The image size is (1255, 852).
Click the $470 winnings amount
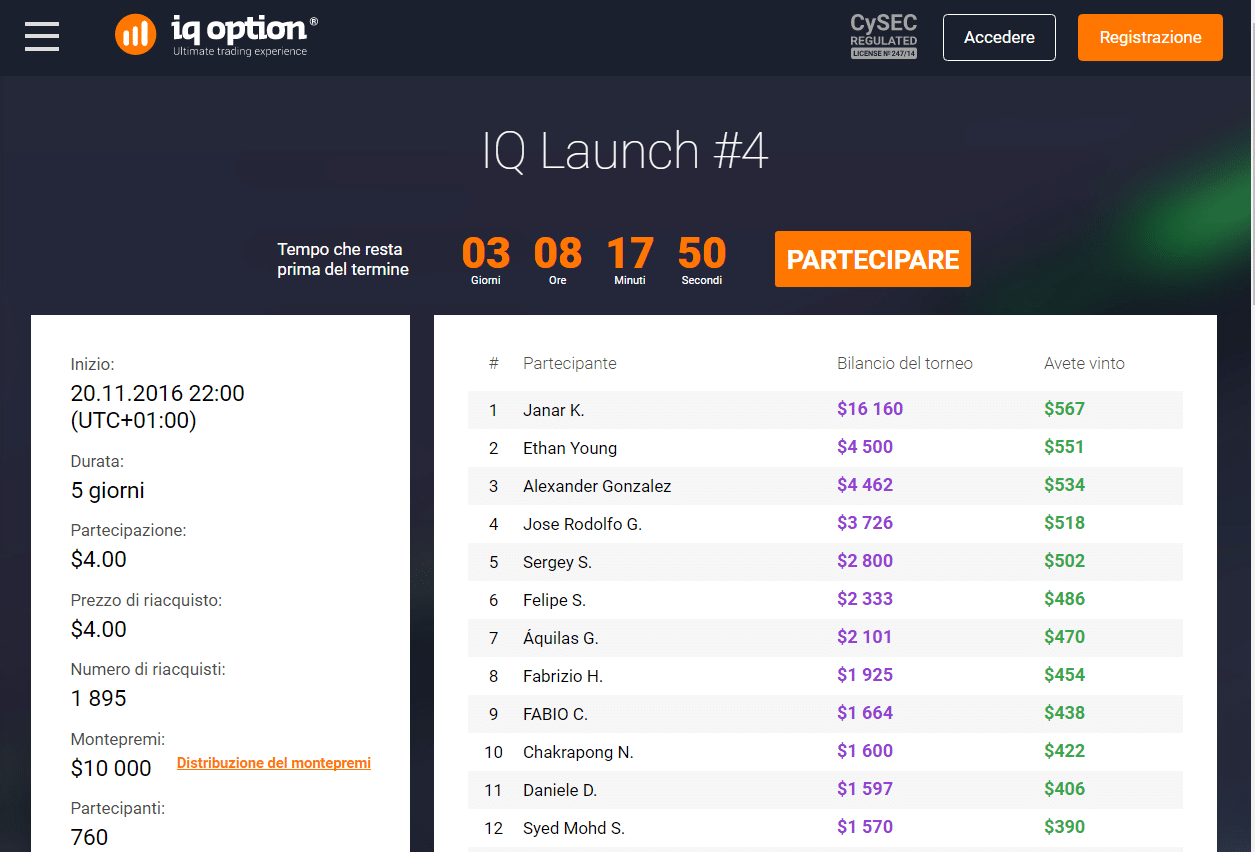(x=1064, y=637)
